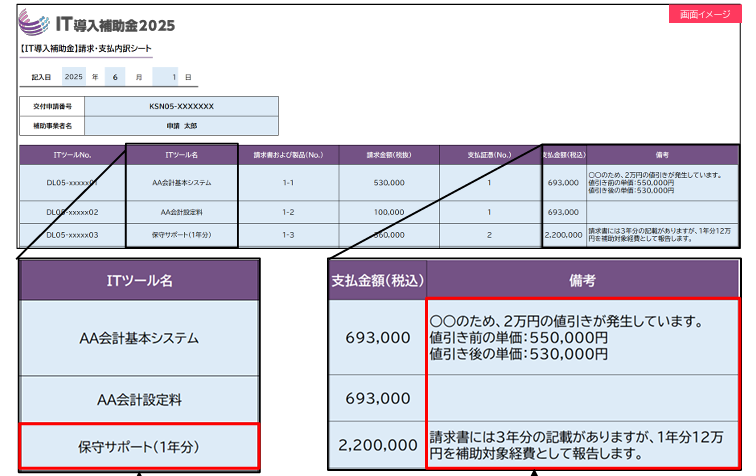Click the enlarged AA会計設定料 cell

coord(139,399)
